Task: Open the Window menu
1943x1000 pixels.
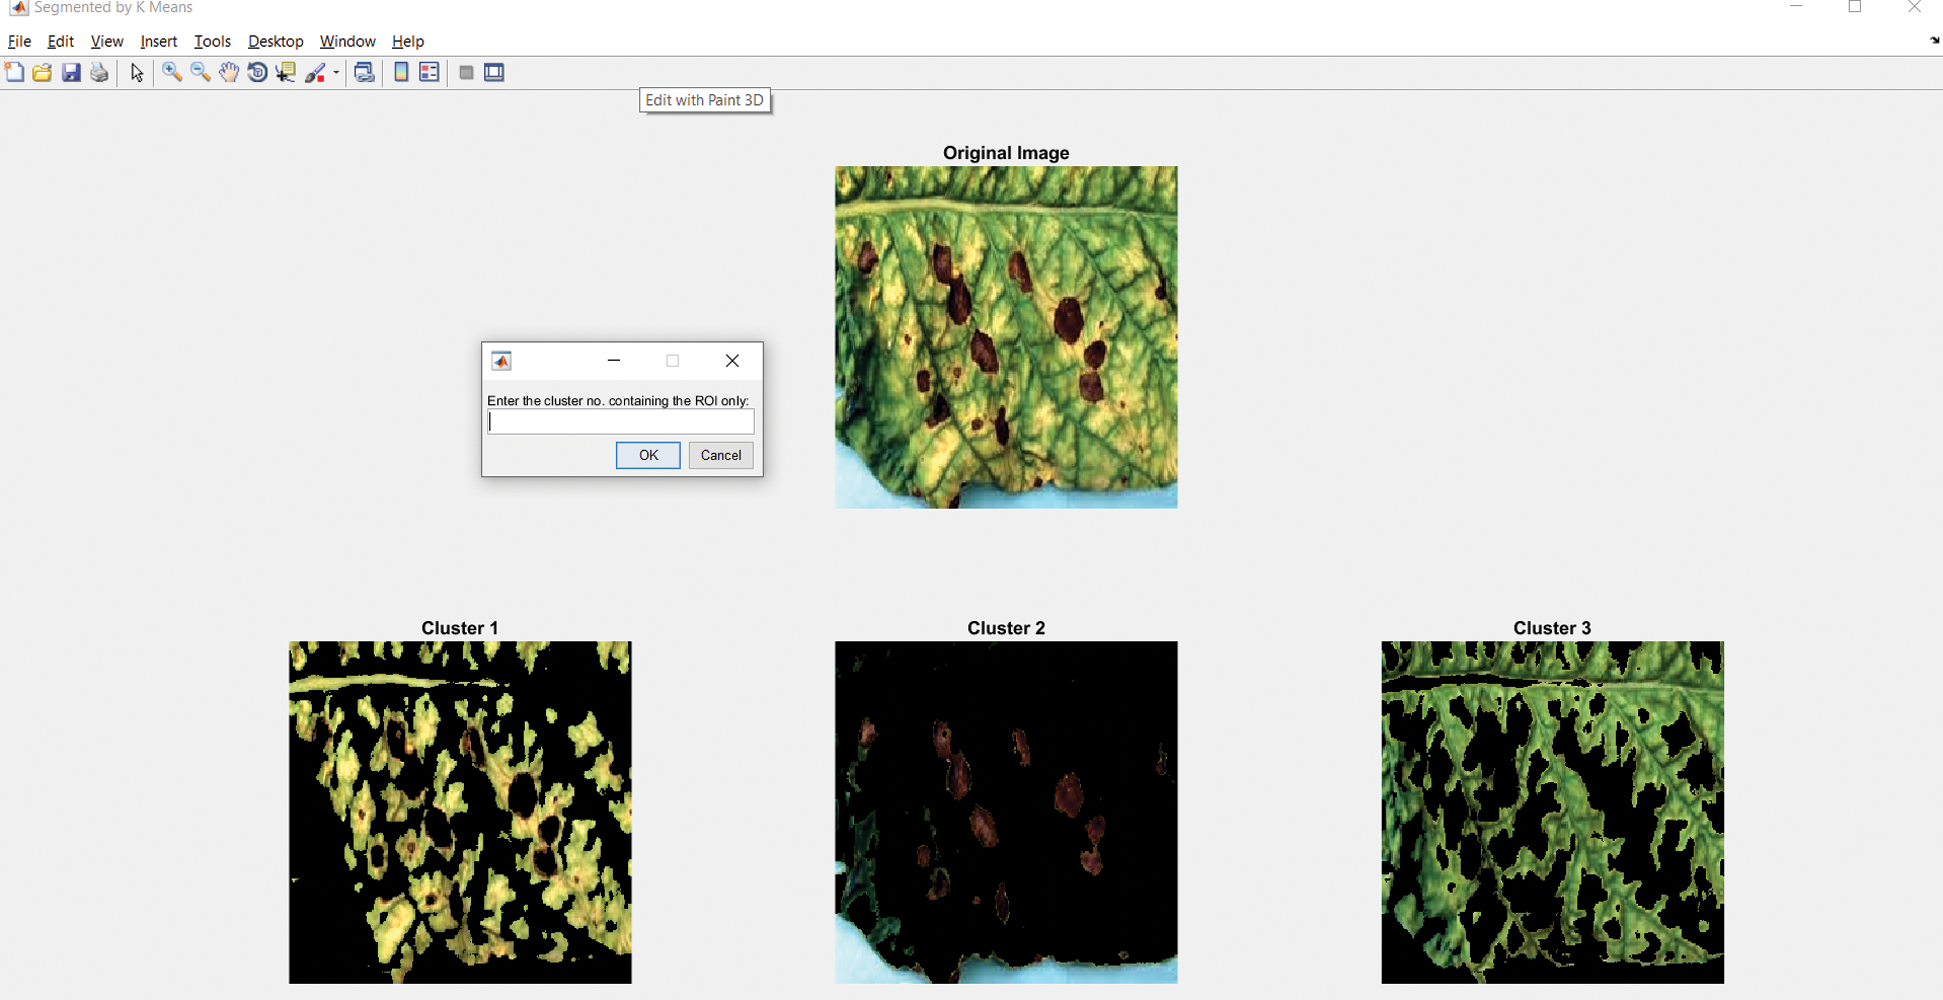Action: coord(347,41)
